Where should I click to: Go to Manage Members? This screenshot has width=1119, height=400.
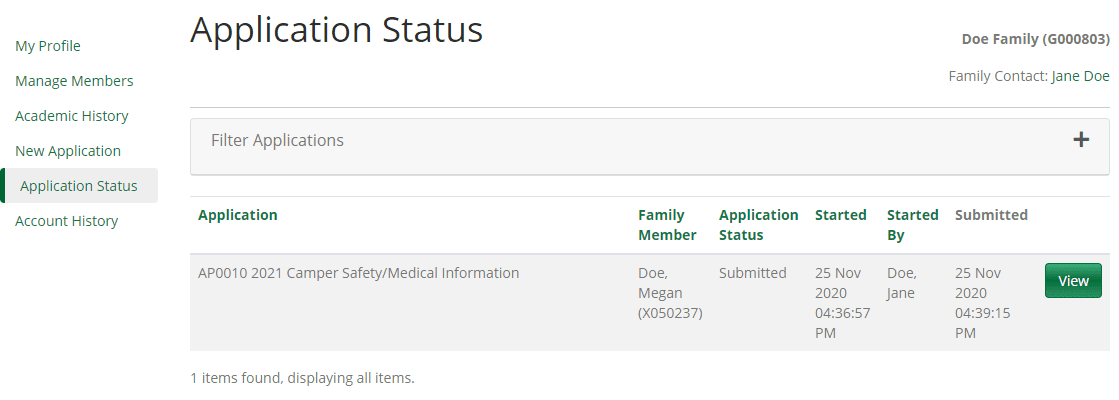74,81
